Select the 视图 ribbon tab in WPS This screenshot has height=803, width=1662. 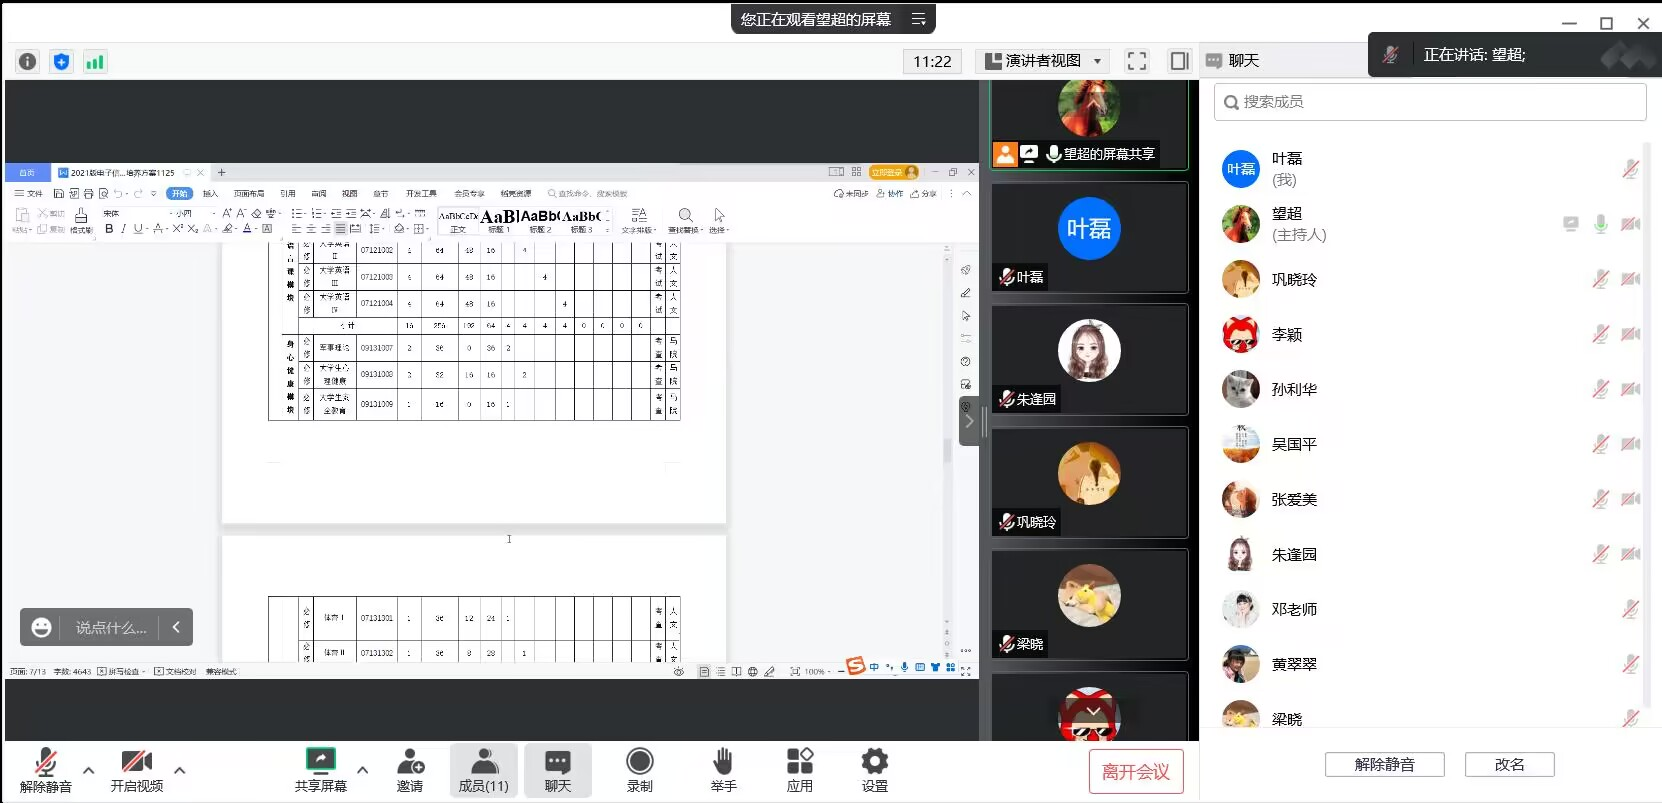pyautogui.click(x=350, y=193)
